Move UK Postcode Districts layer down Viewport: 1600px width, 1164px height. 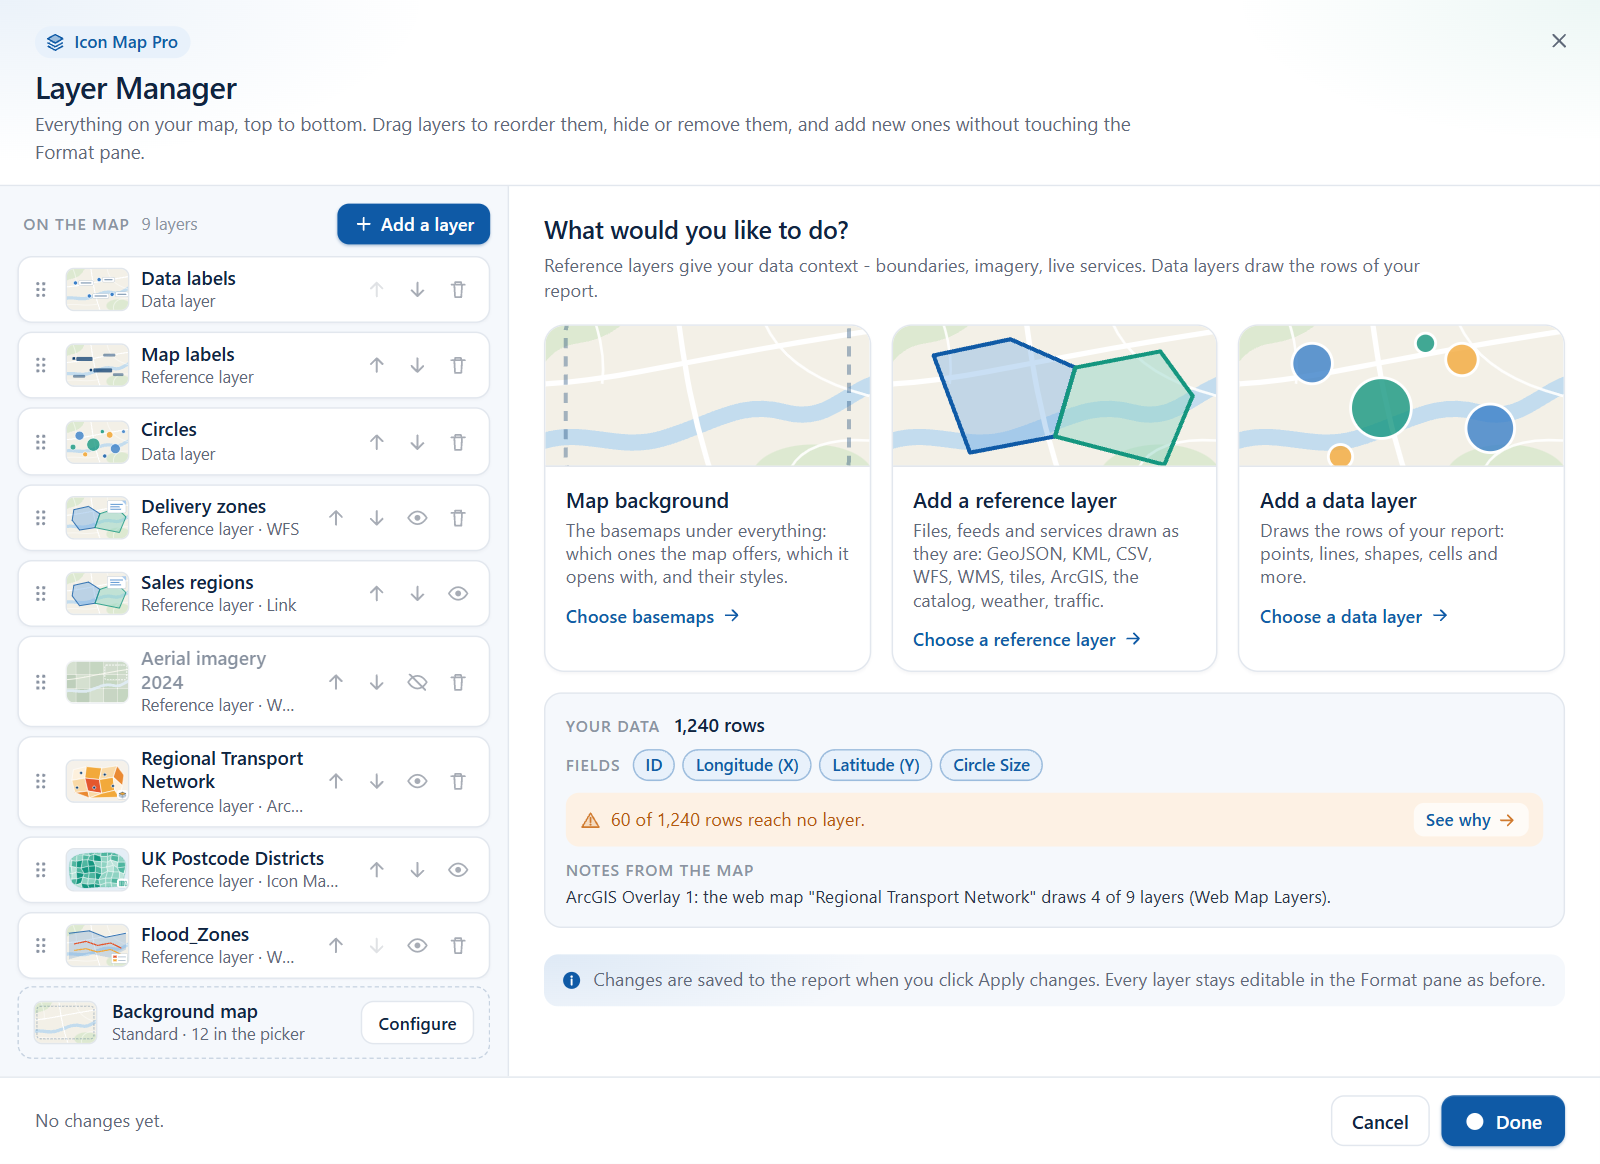tap(418, 870)
